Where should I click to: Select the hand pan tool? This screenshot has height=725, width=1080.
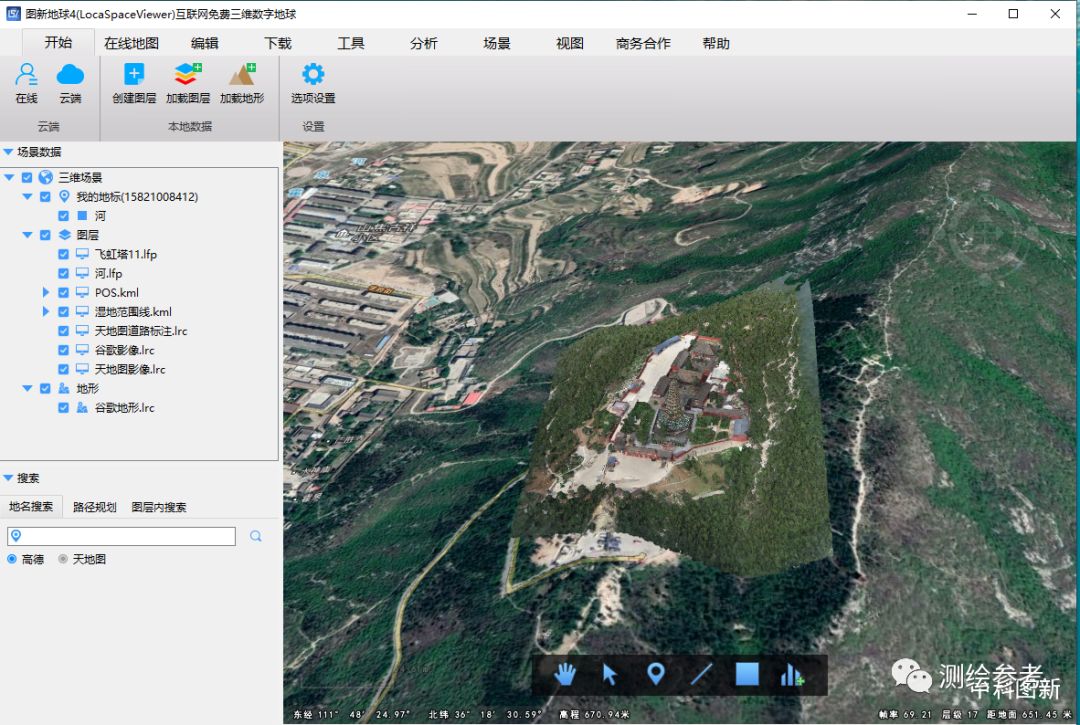(566, 674)
